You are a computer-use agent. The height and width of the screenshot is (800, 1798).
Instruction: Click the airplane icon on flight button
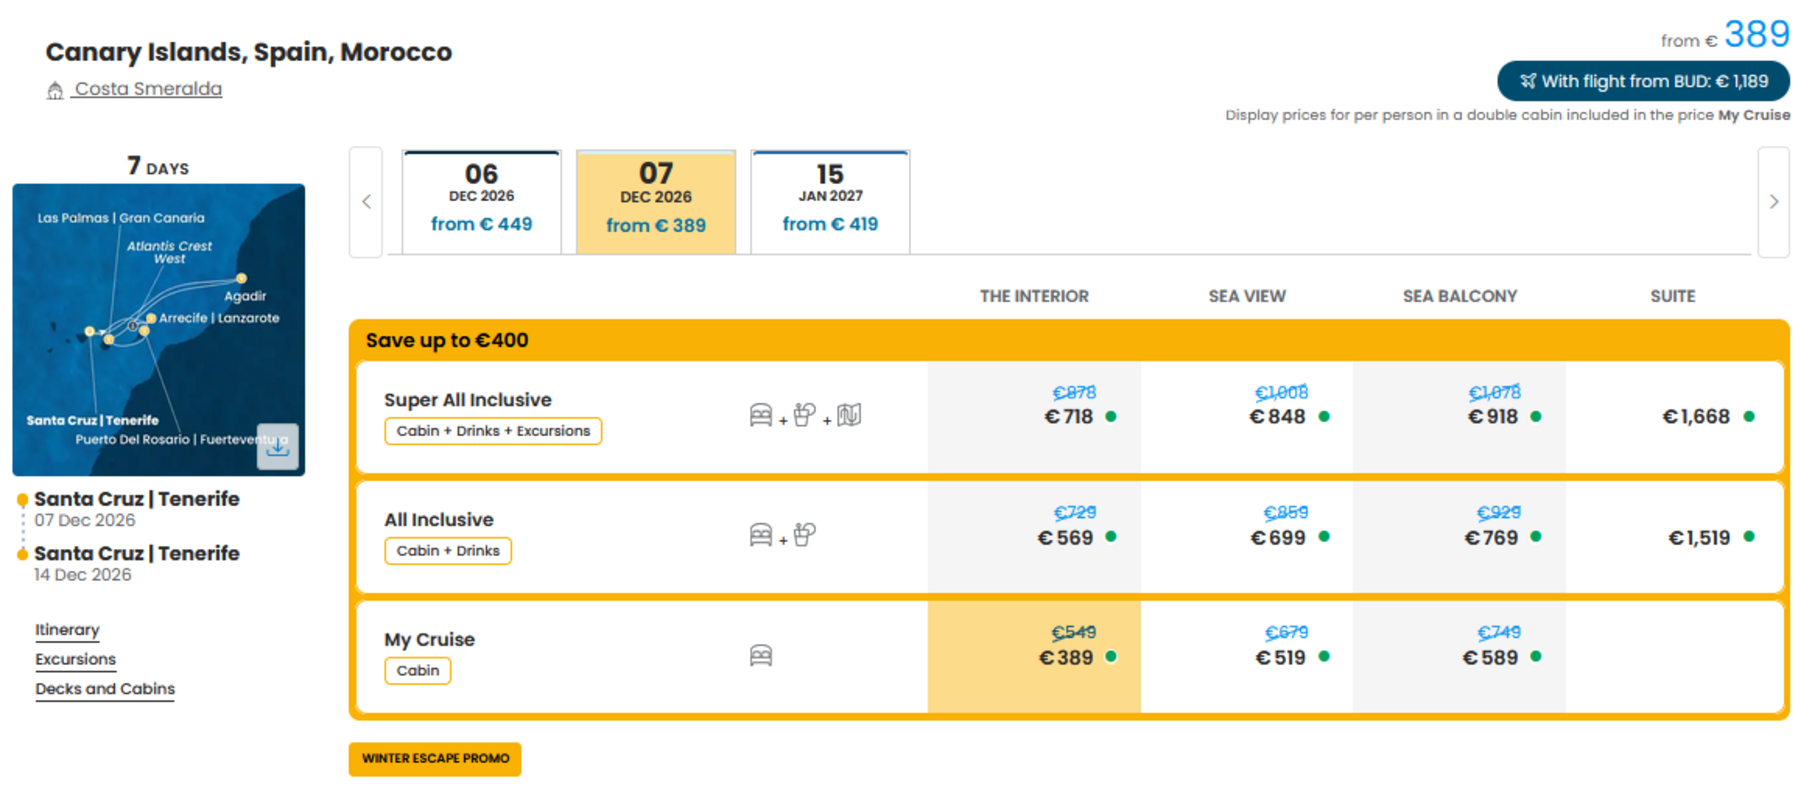1528,81
